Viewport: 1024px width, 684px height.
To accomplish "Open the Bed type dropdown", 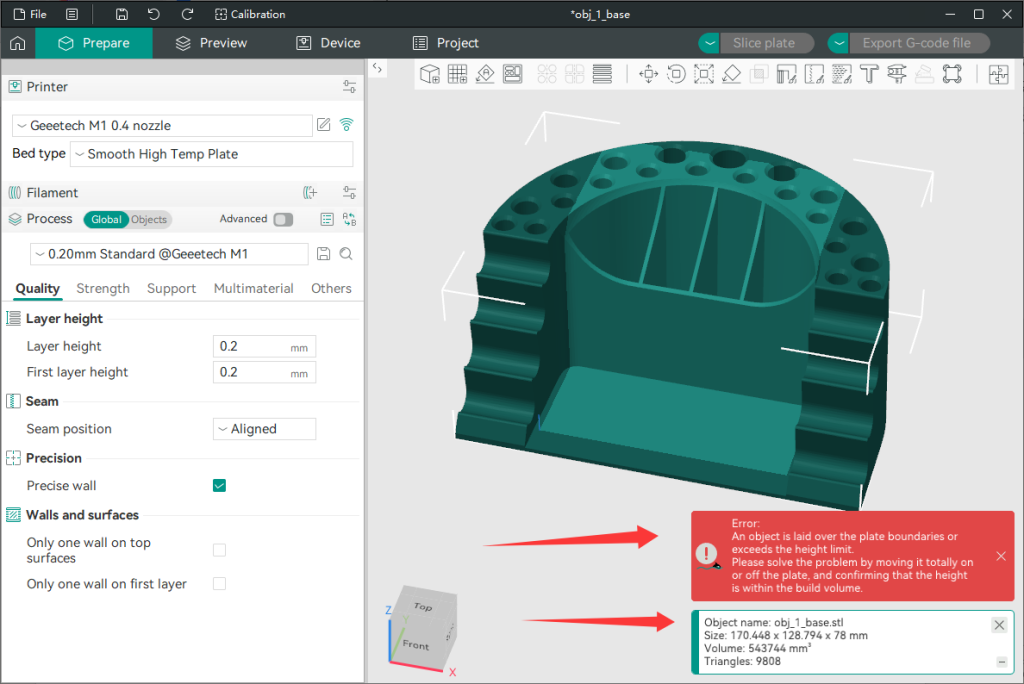I will (x=212, y=154).
